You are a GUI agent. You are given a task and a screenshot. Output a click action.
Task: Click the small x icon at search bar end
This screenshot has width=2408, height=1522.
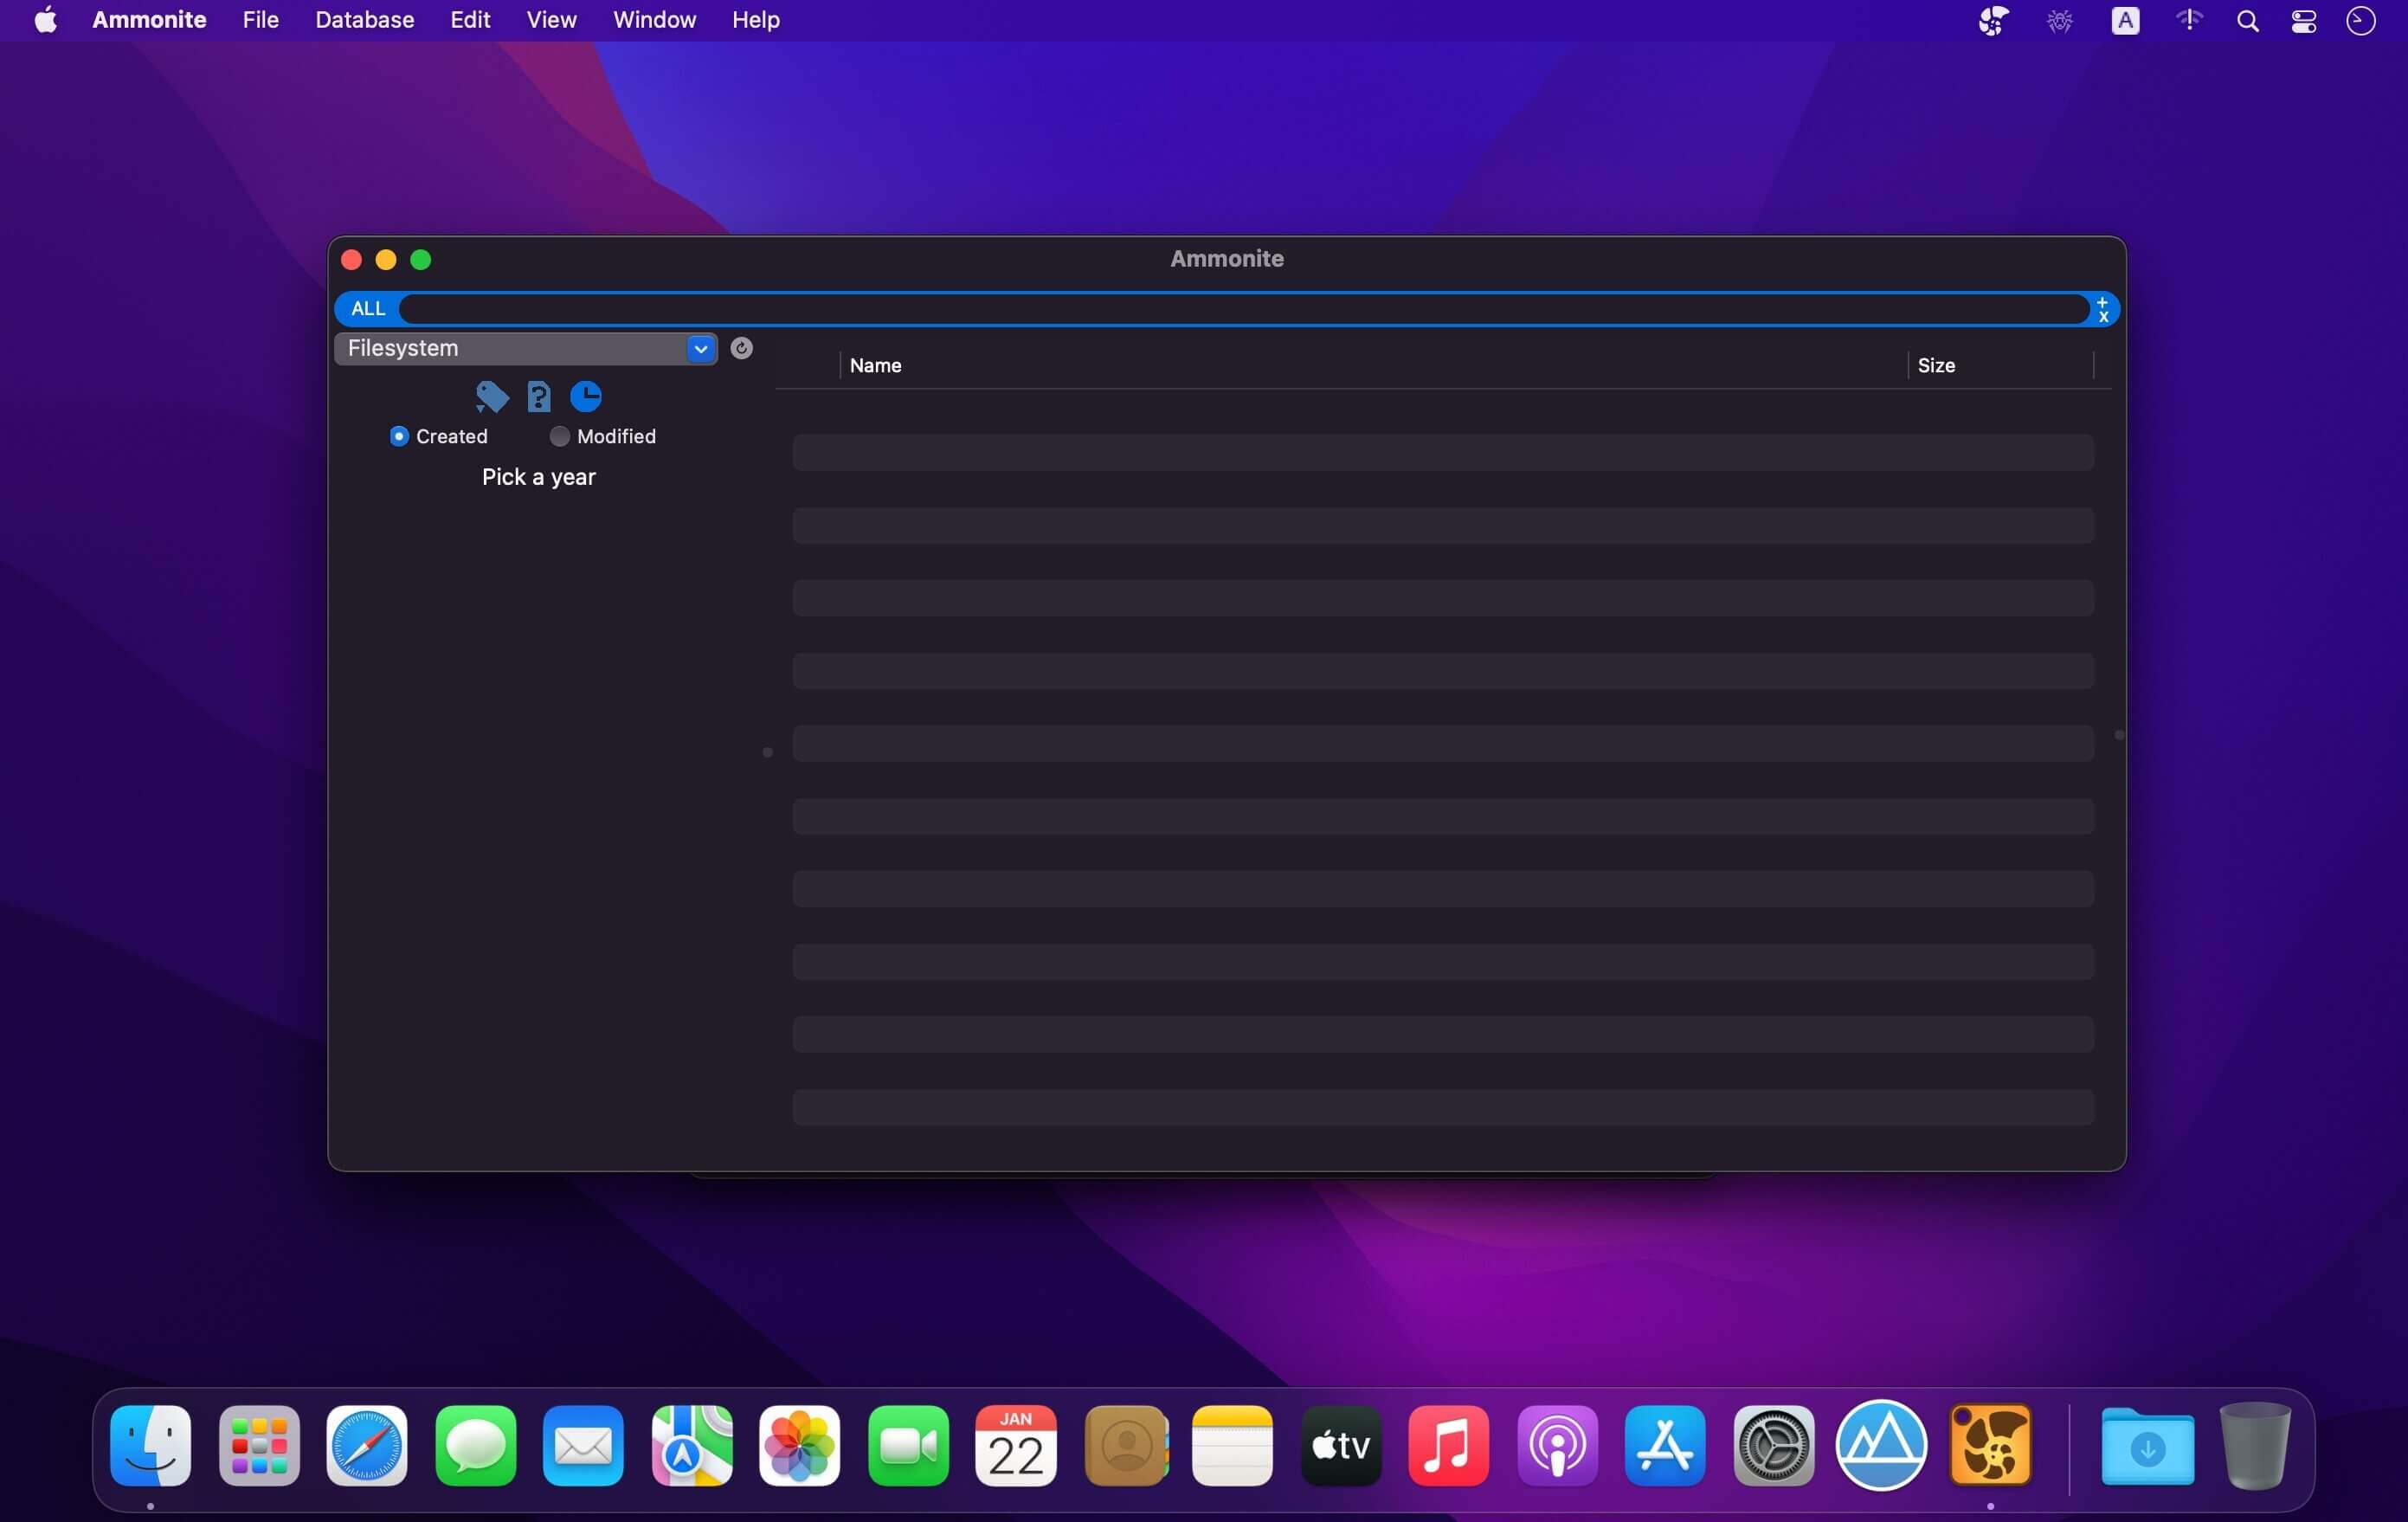[x=2103, y=316]
